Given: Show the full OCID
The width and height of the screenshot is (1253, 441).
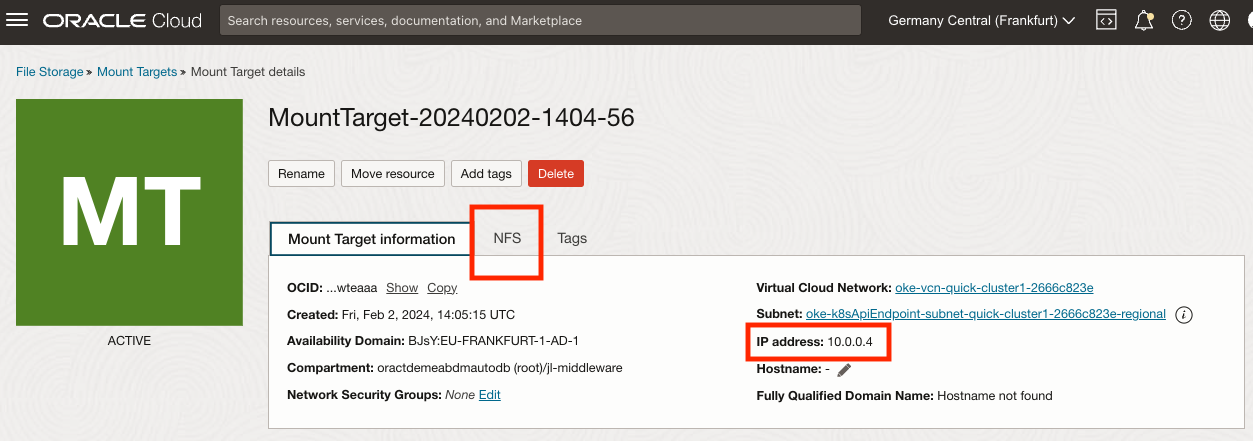Looking at the screenshot, I should click(402, 287).
